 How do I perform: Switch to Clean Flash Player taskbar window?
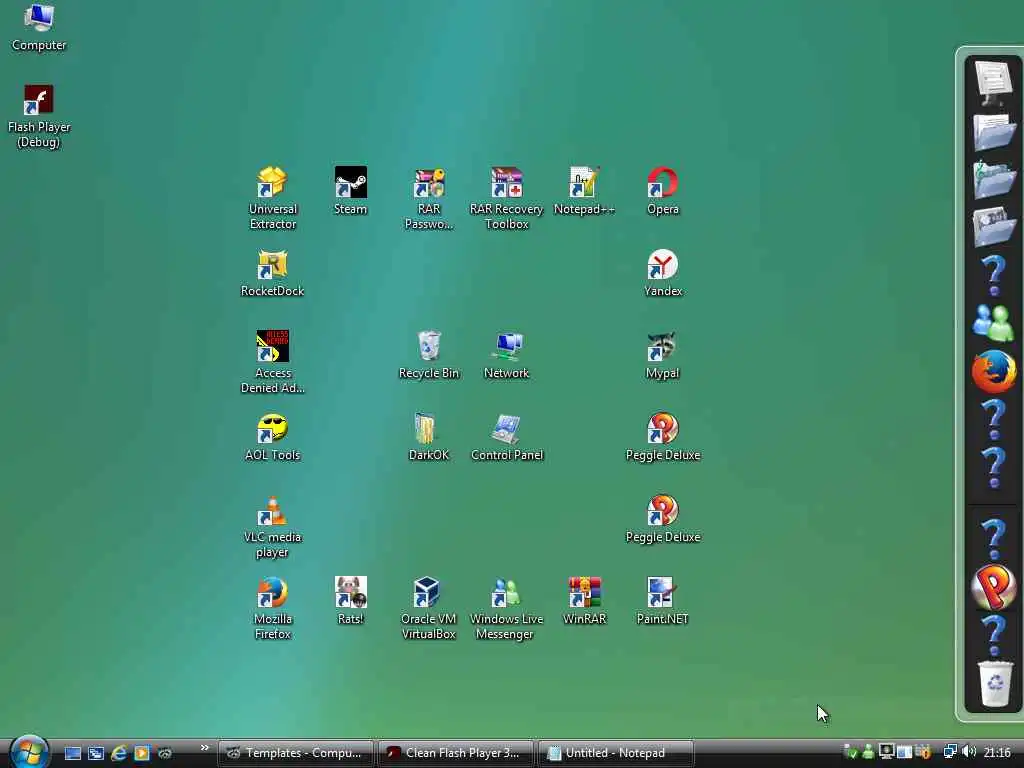click(x=455, y=753)
